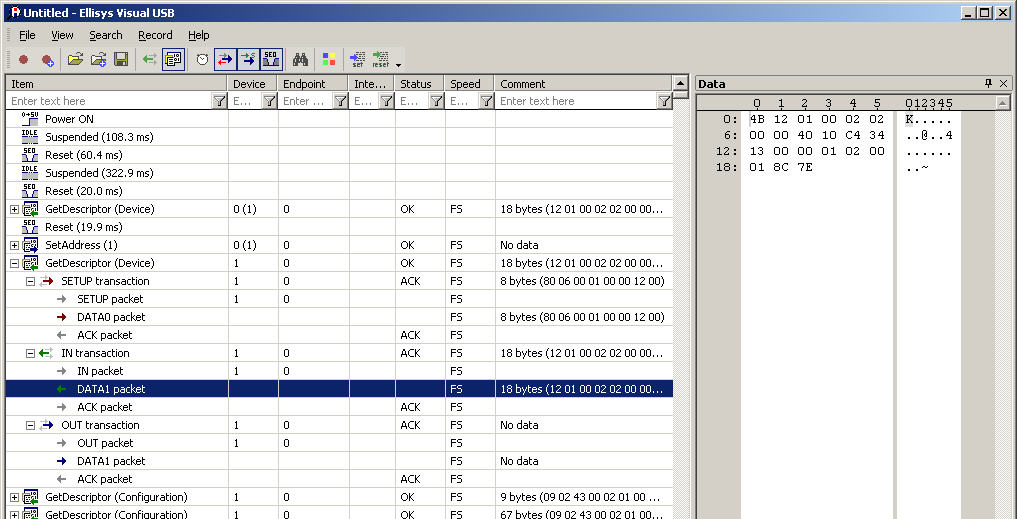1017x519 pixels.
Task: Click the Endpoint filter text field
Action: pos(306,101)
